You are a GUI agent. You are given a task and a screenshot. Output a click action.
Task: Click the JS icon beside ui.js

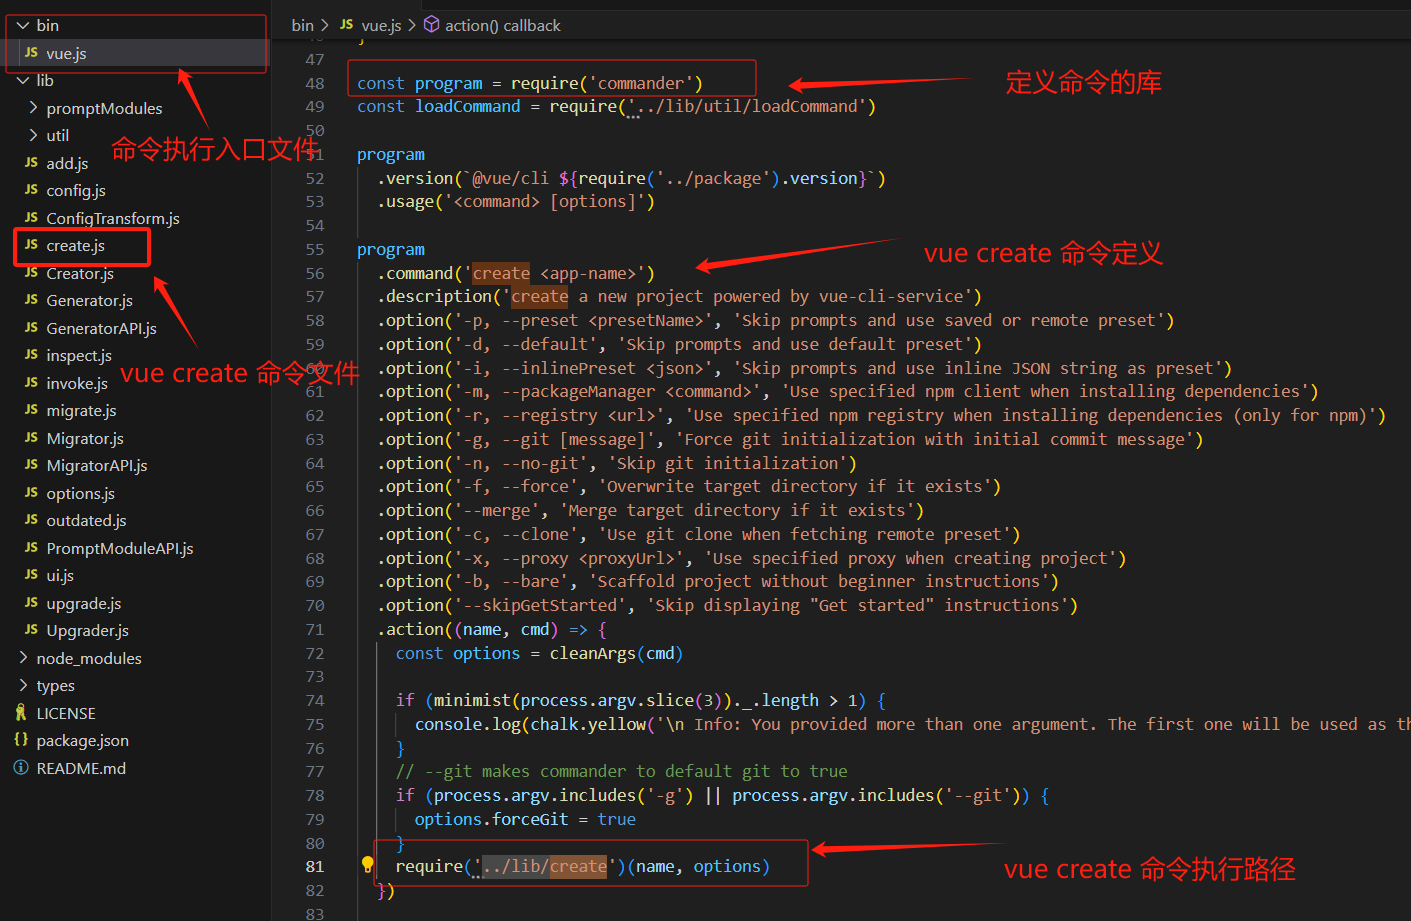tap(31, 575)
